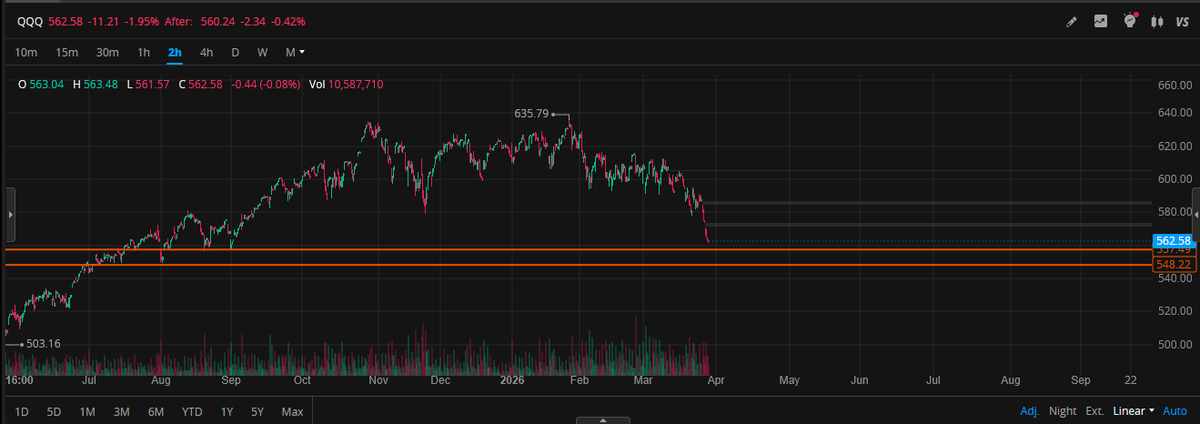This screenshot has width=1200, height=424.
Task: Select the daily D interval
Action: point(235,51)
